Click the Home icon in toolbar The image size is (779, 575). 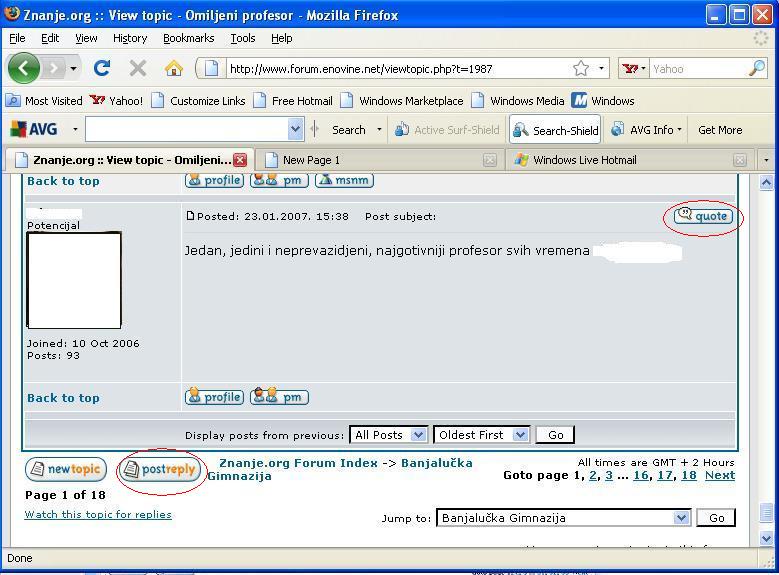[174, 68]
